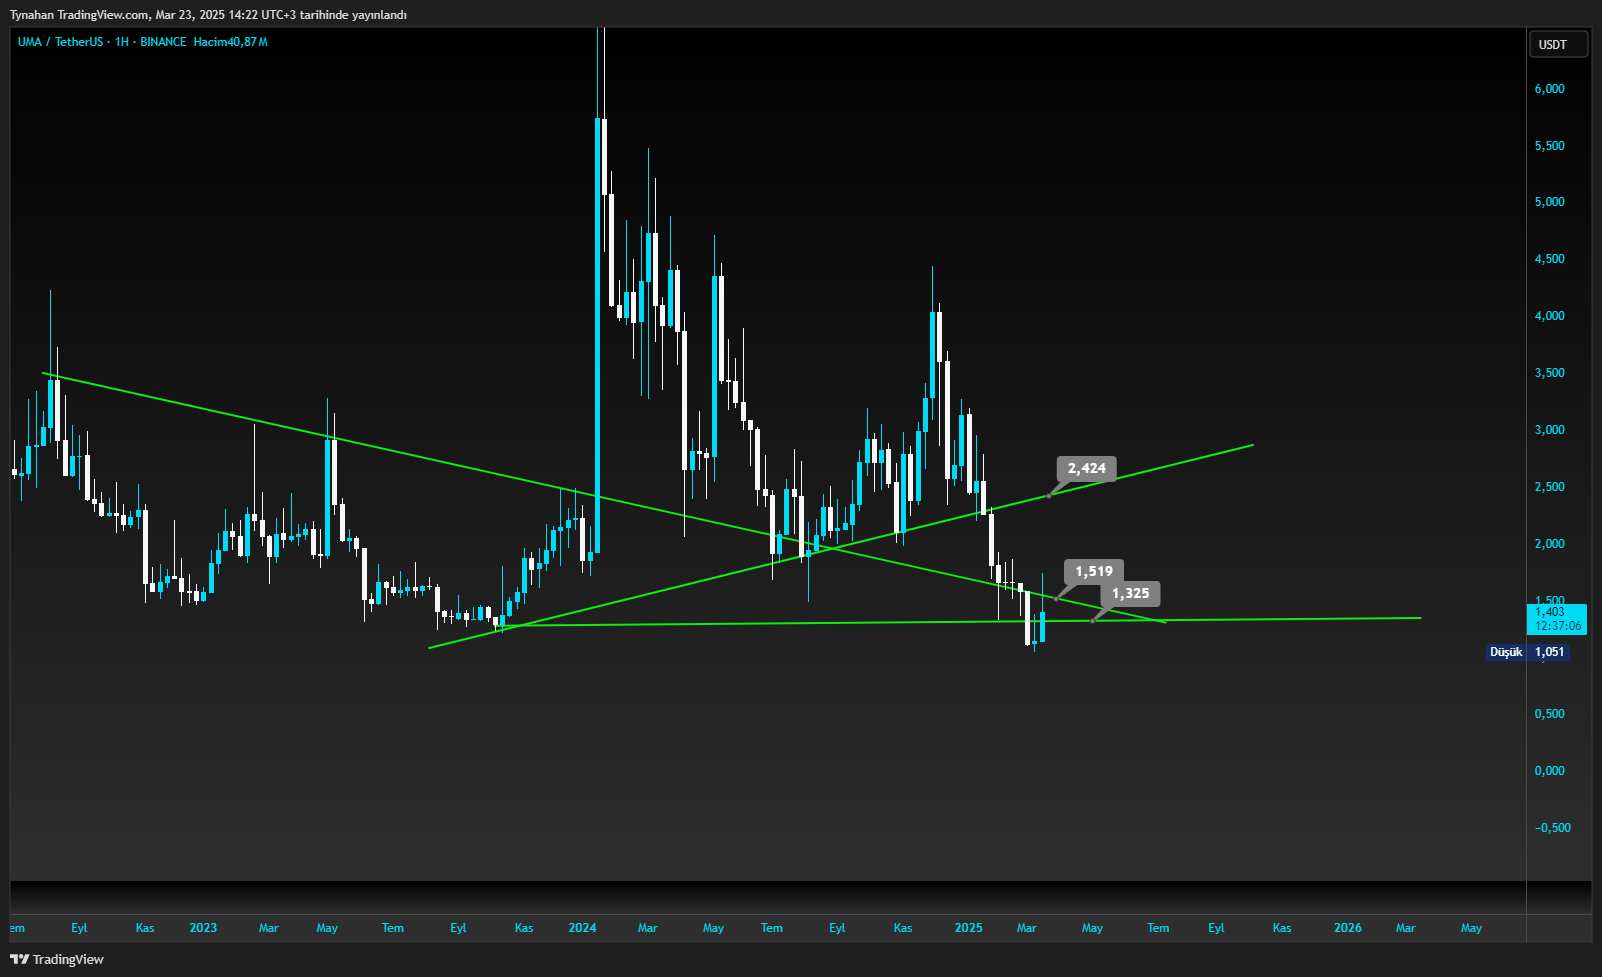Image resolution: width=1602 pixels, height=977 pixels.
Task: Click the 2,500 price axis label
Action: (x=1549, y=487)
